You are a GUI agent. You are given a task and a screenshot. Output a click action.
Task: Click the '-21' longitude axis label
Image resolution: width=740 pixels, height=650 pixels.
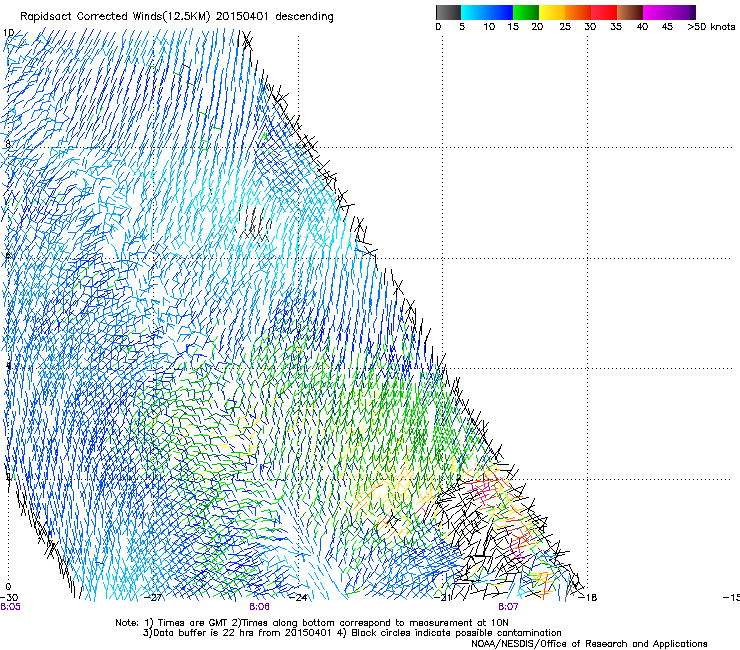point(442,598)
